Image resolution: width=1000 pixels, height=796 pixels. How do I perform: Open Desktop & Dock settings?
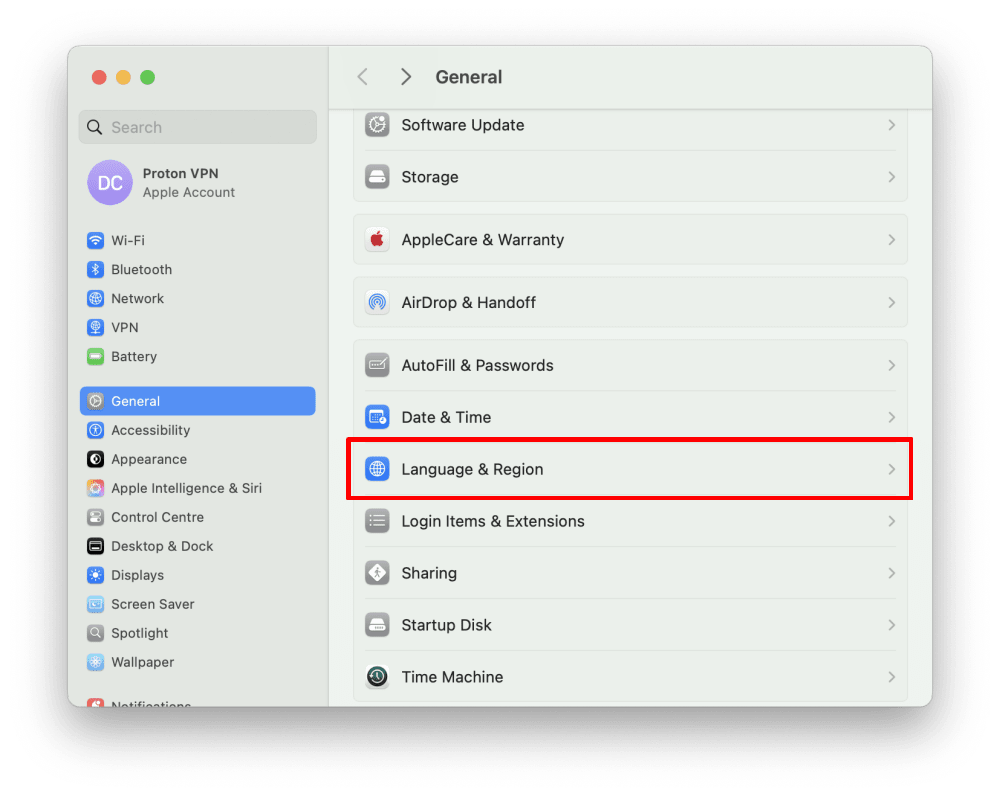(198, 546)
